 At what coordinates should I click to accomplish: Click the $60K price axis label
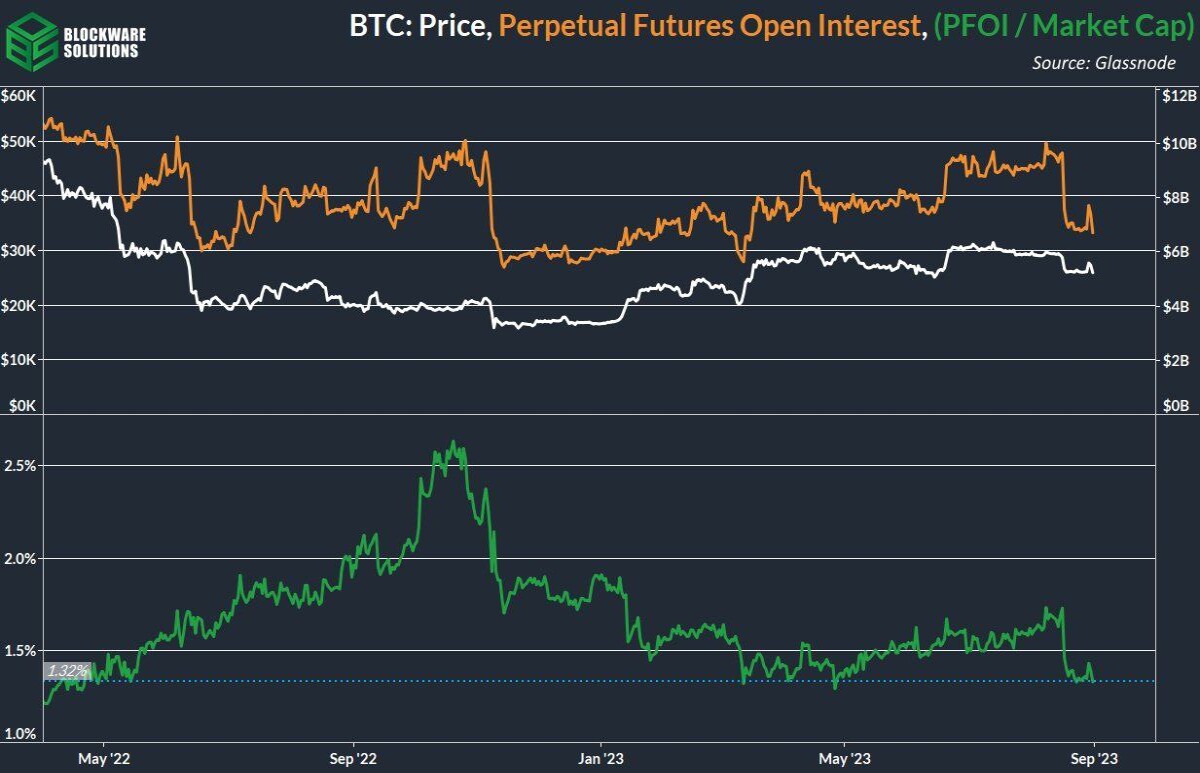click(19, 97)
